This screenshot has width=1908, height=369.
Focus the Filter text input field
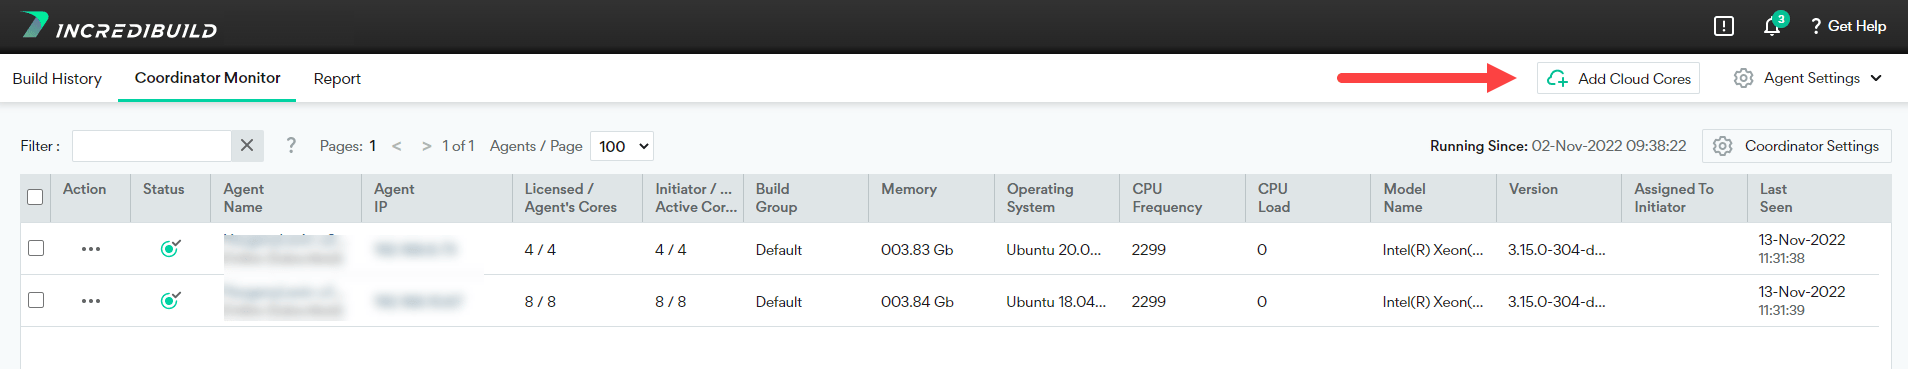(152, 146)
